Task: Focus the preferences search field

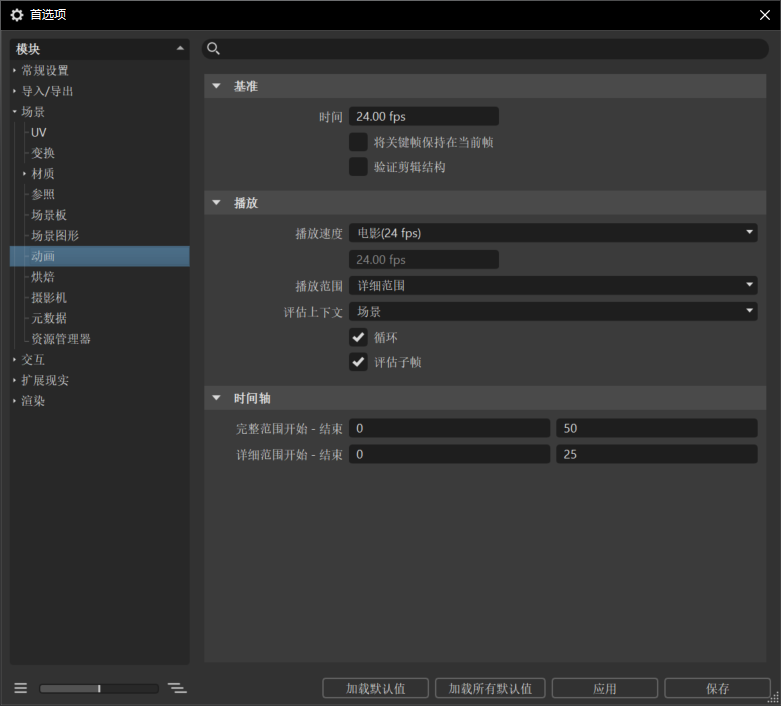Action: point(486,49)
